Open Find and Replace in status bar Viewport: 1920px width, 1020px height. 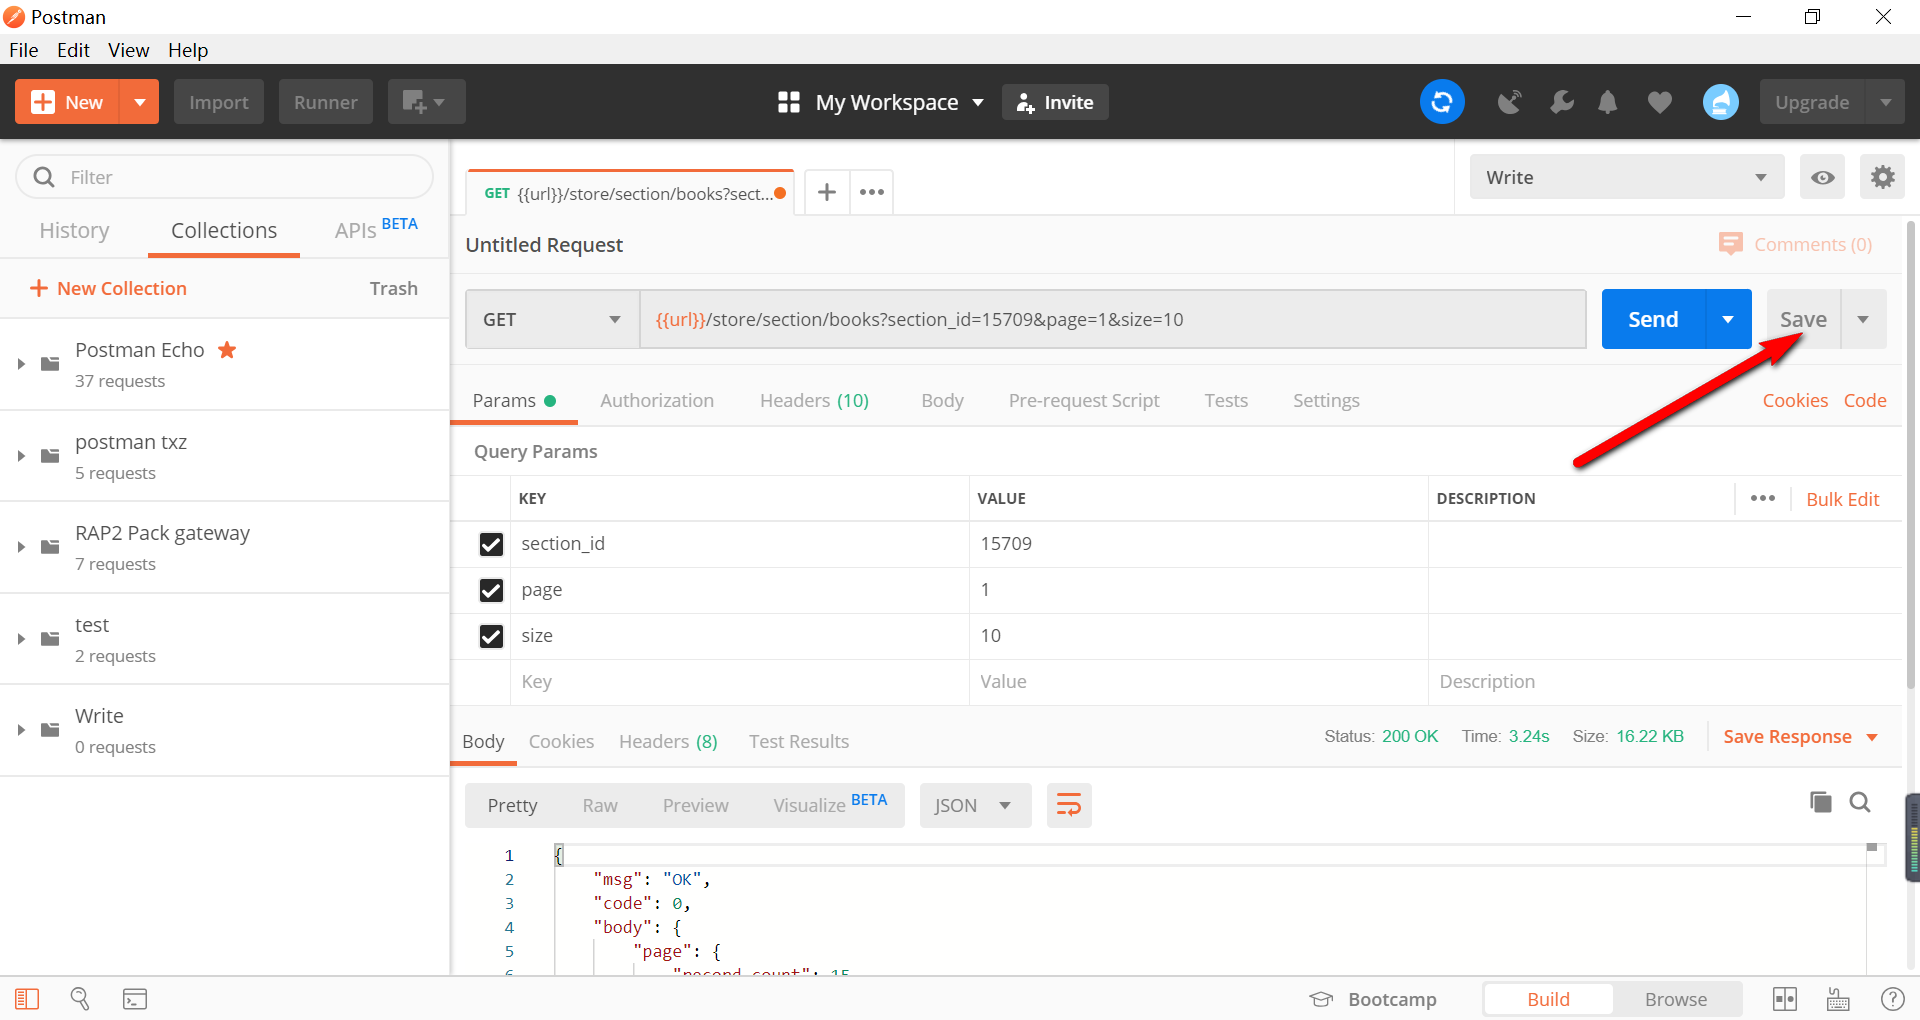80,998
